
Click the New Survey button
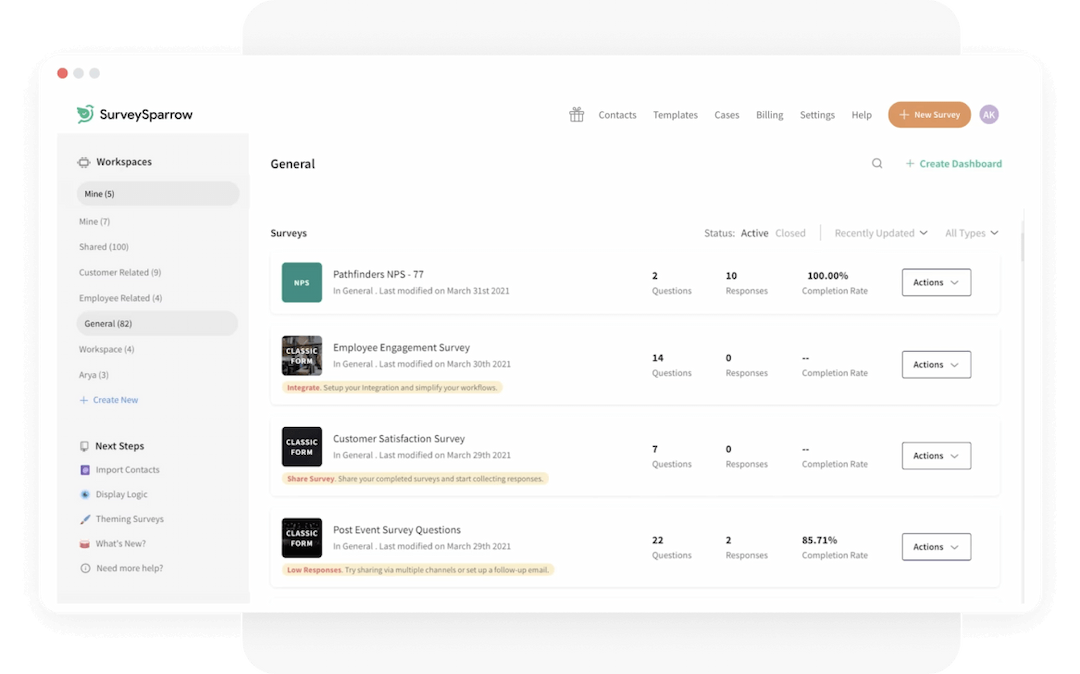click(929, 115)
